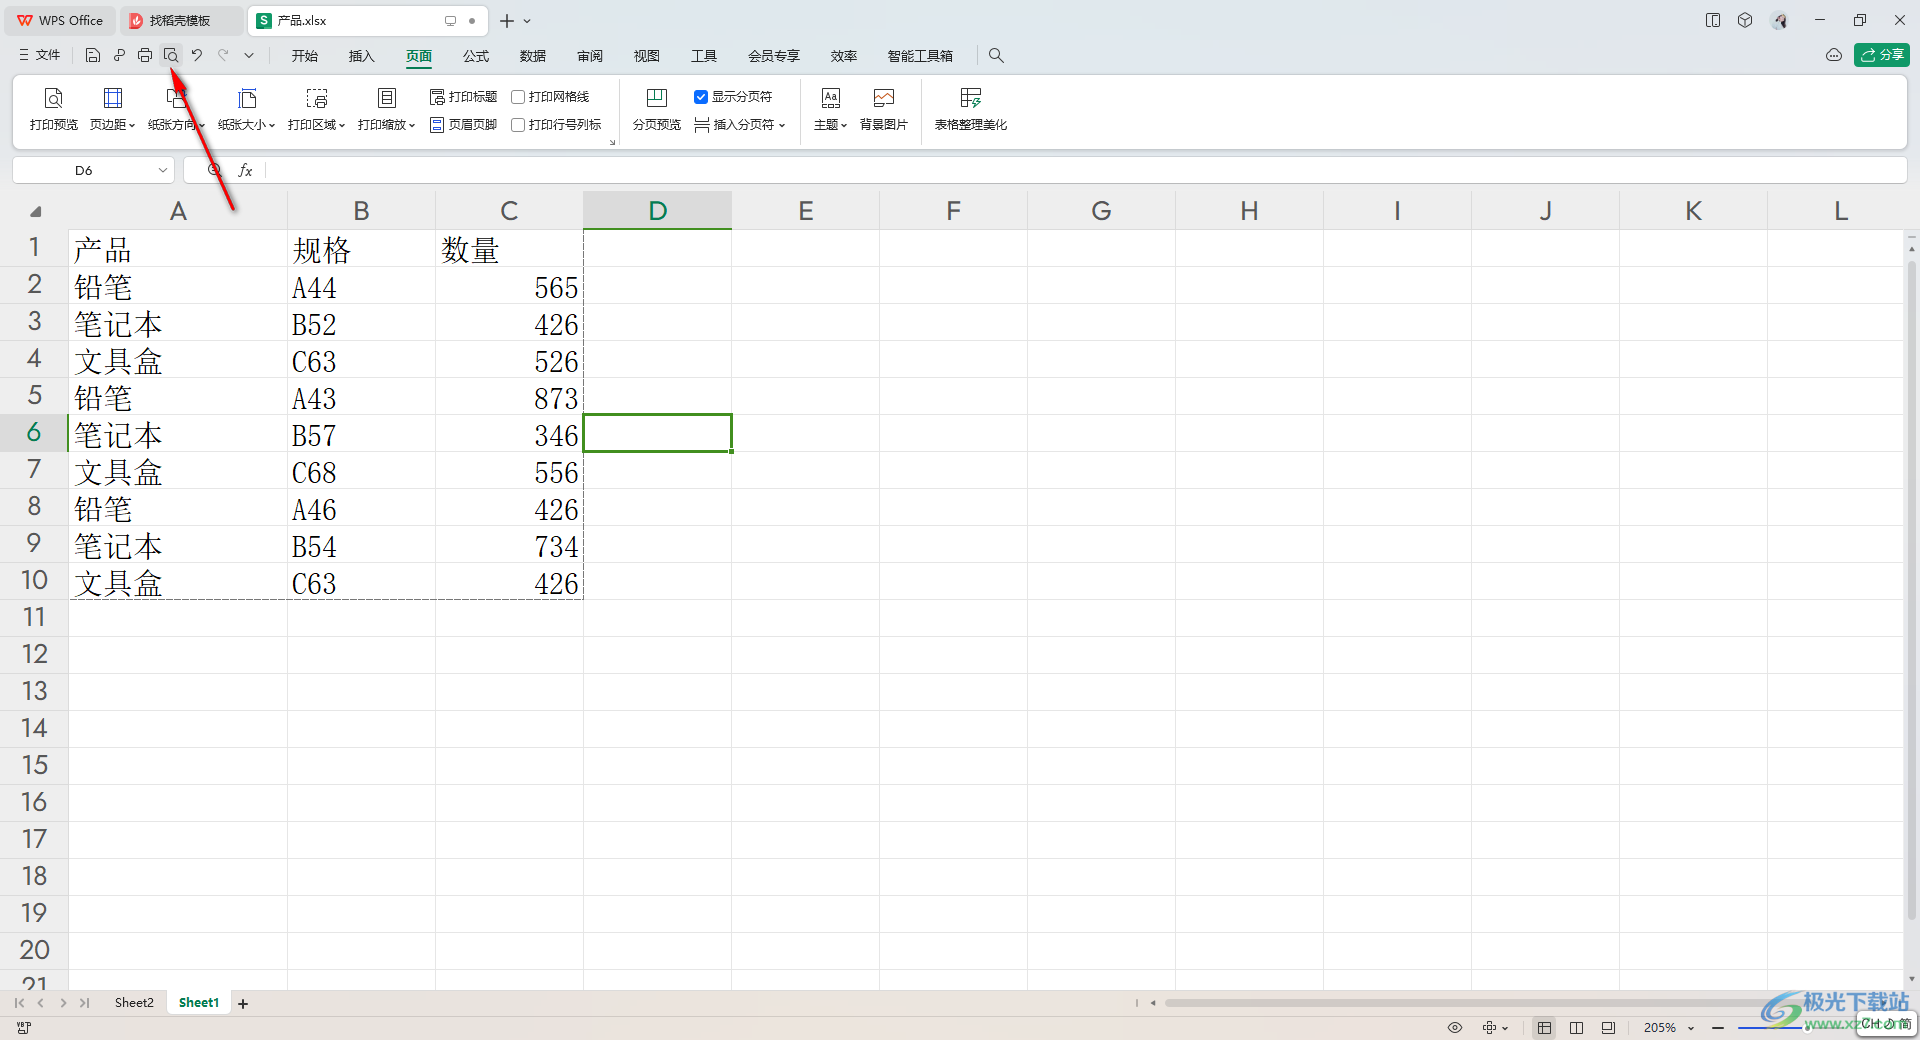This screenshot has height=1040, width=1920.
Task: Open new tab plus icon in title bar
Action: pos(507,21)
